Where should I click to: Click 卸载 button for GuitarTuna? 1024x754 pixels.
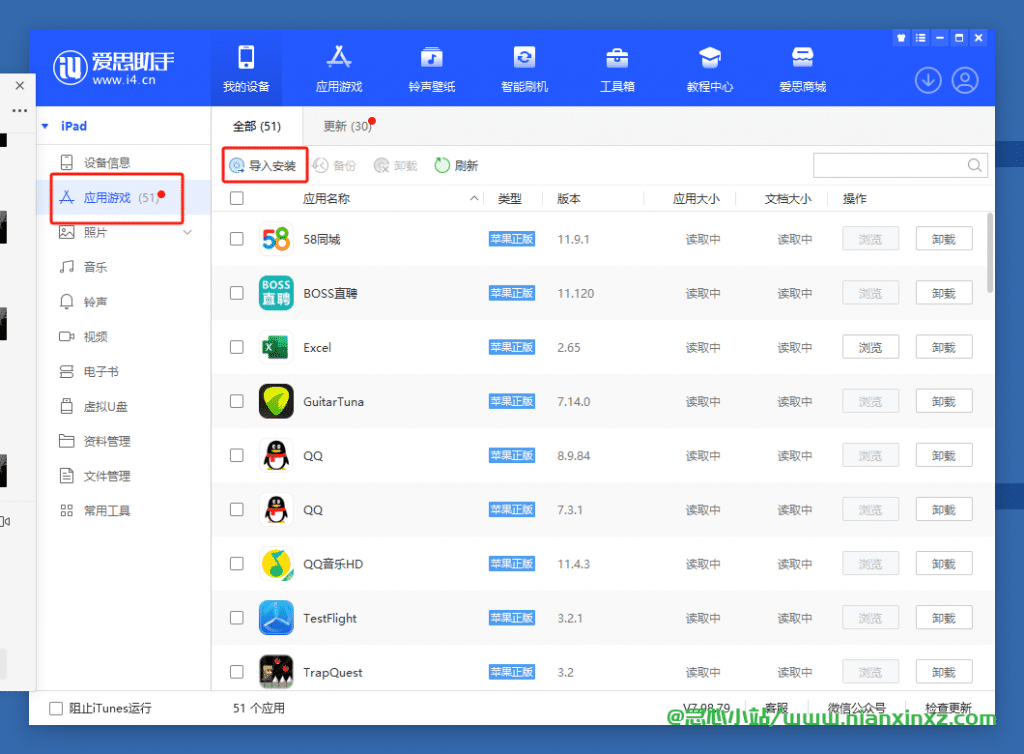coord(944,401)
